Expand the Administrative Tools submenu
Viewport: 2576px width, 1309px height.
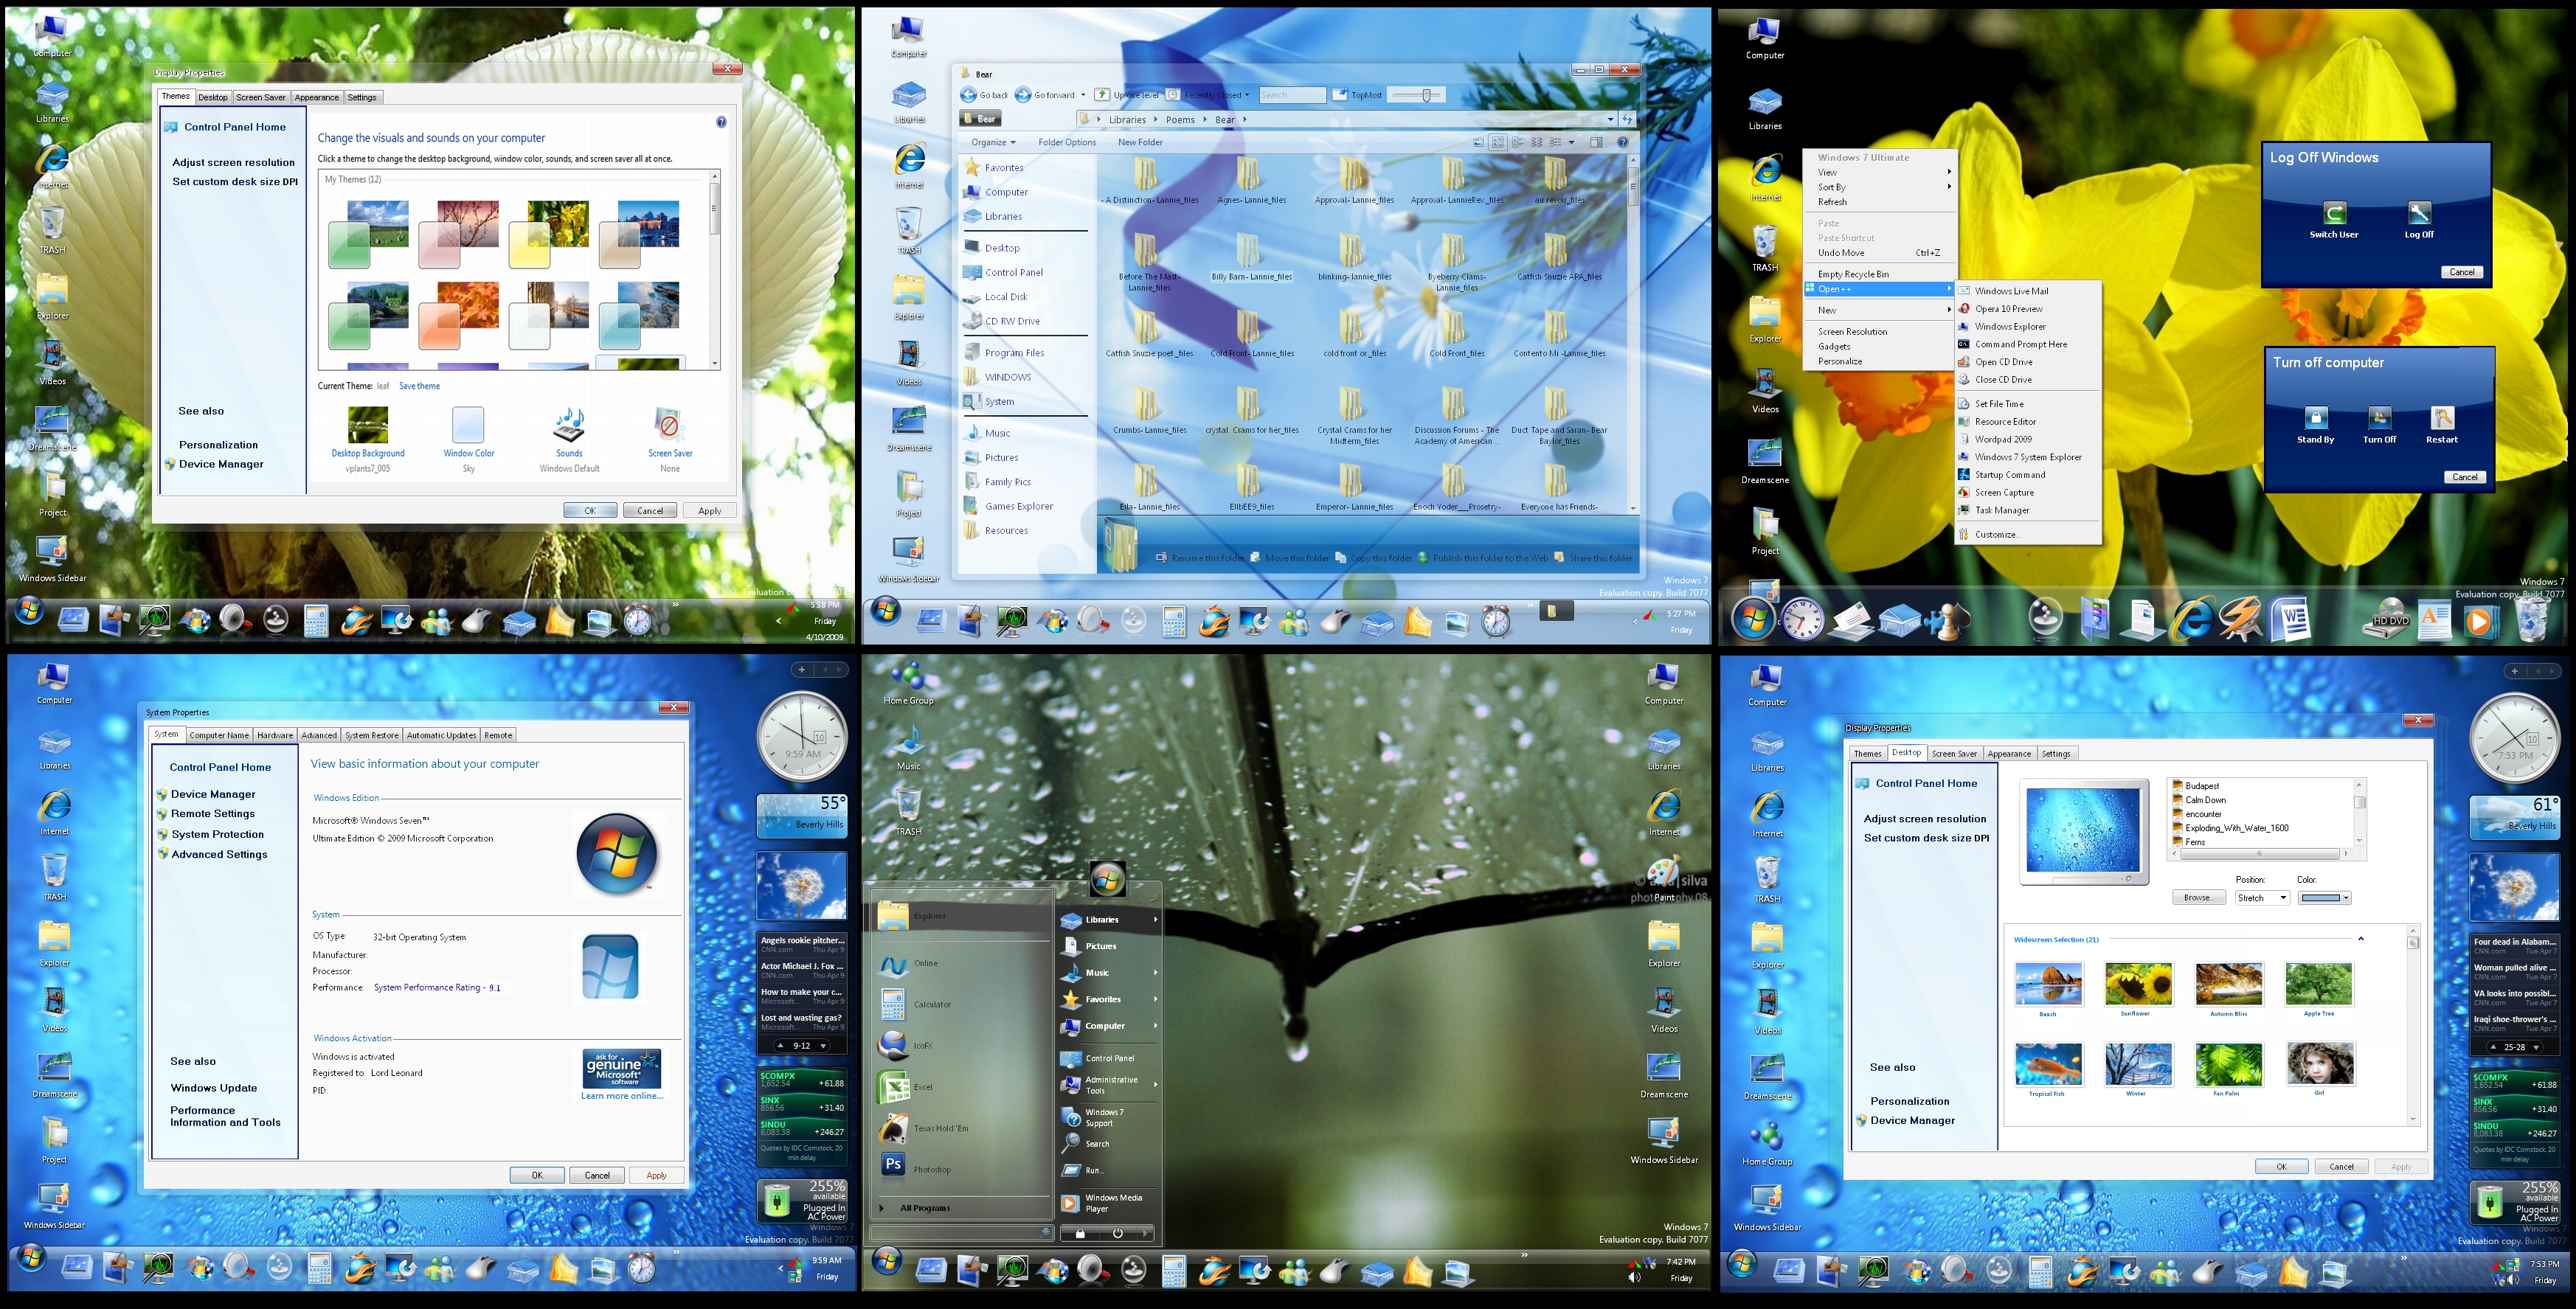coord(1109,1085)
